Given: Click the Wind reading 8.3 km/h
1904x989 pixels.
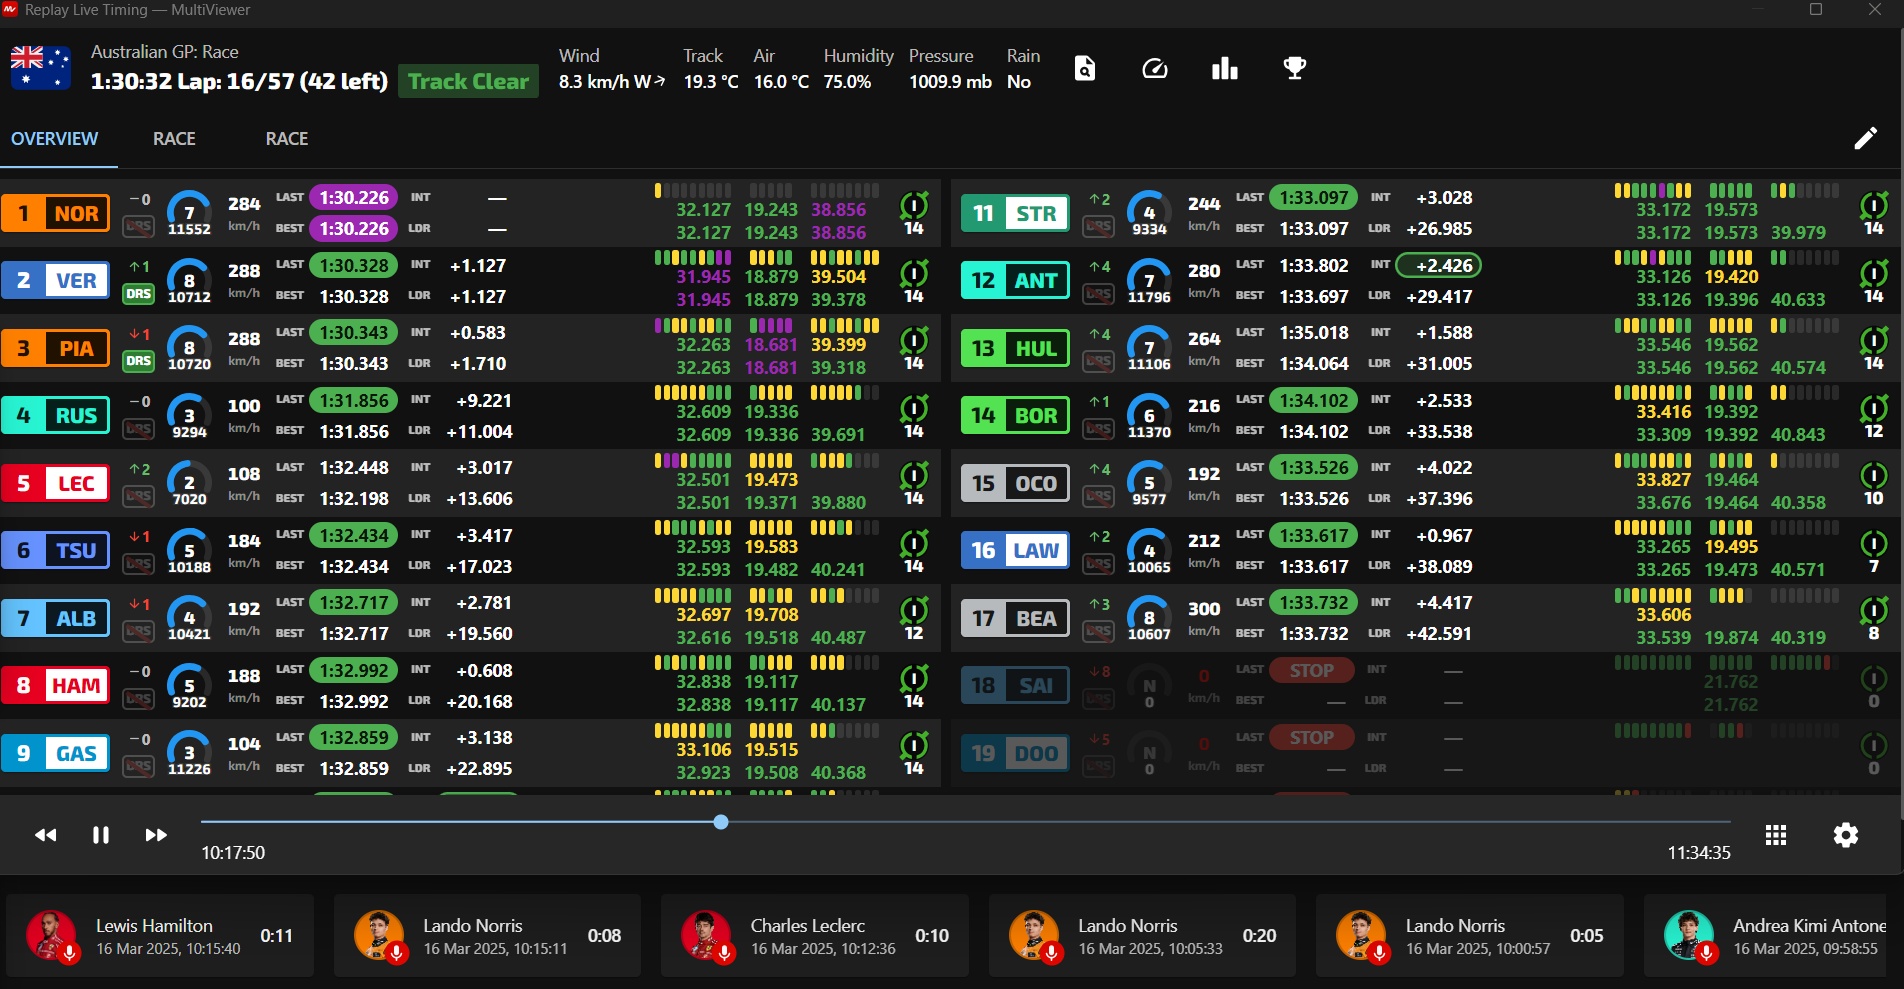Looking at the screenshot, I should click(x=612, y=82).
